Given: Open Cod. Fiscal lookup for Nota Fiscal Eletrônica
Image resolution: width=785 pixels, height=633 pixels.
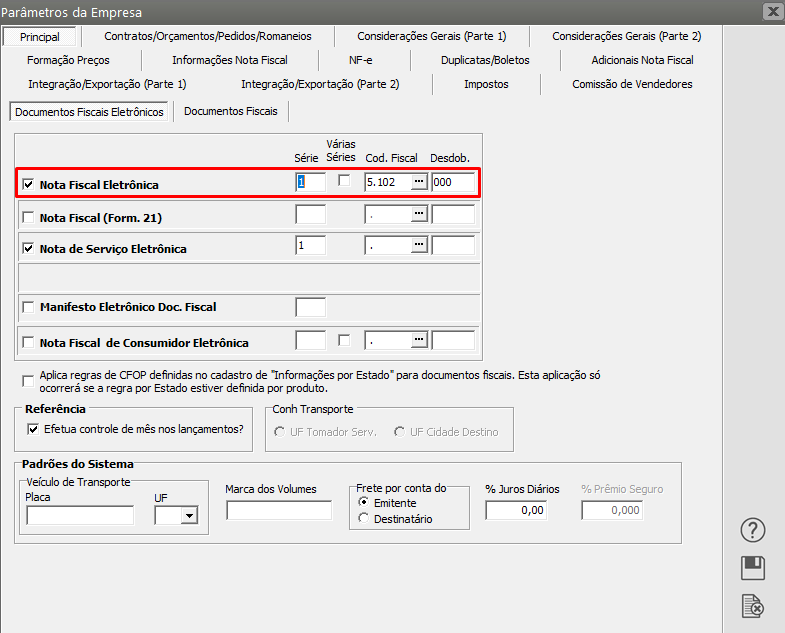Looking at the screenshot, I should 419,182.
